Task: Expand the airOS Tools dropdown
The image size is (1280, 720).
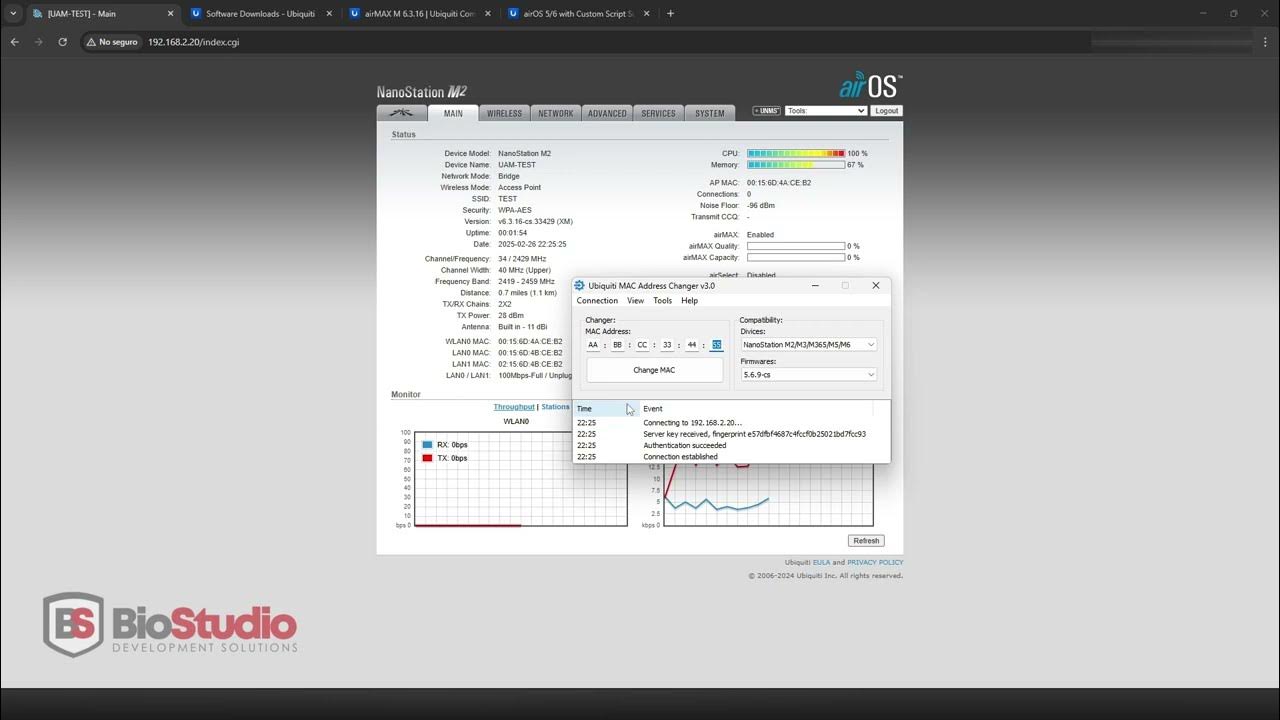Action: point(826,111)
